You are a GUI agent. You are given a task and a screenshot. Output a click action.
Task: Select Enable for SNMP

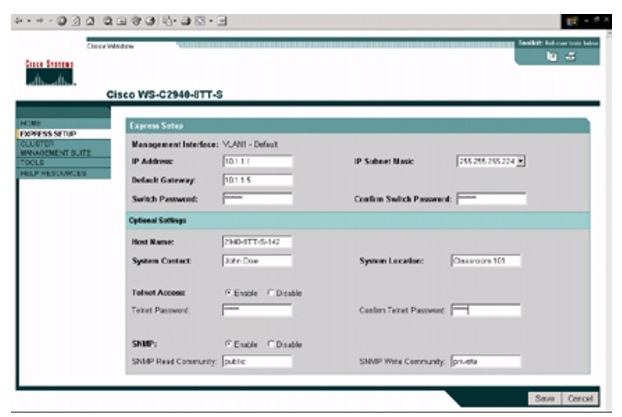[x=228, y=344]
